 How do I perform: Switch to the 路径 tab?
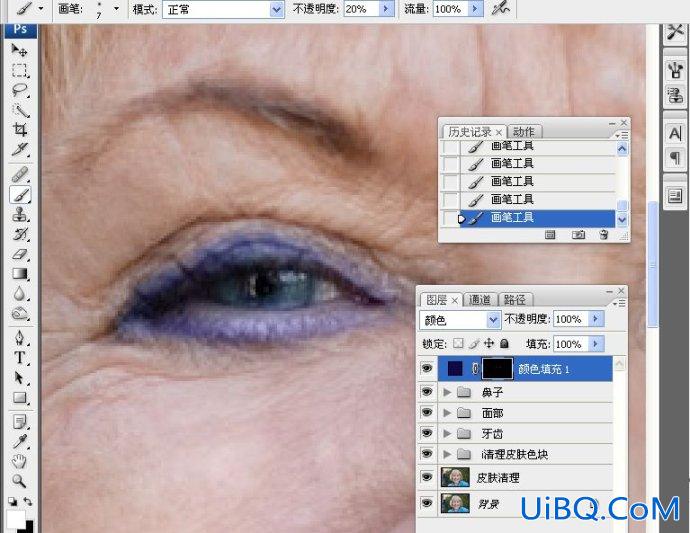[514, 300]
